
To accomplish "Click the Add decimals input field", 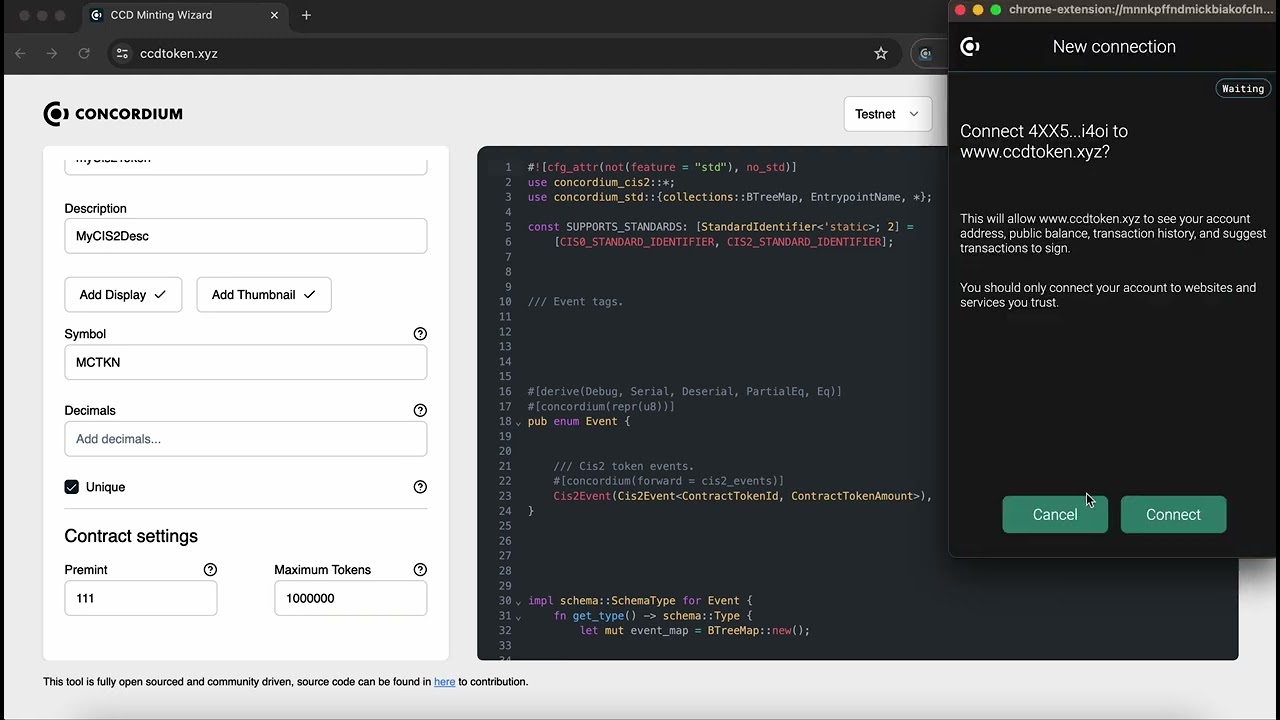I will tap(245, 439).
